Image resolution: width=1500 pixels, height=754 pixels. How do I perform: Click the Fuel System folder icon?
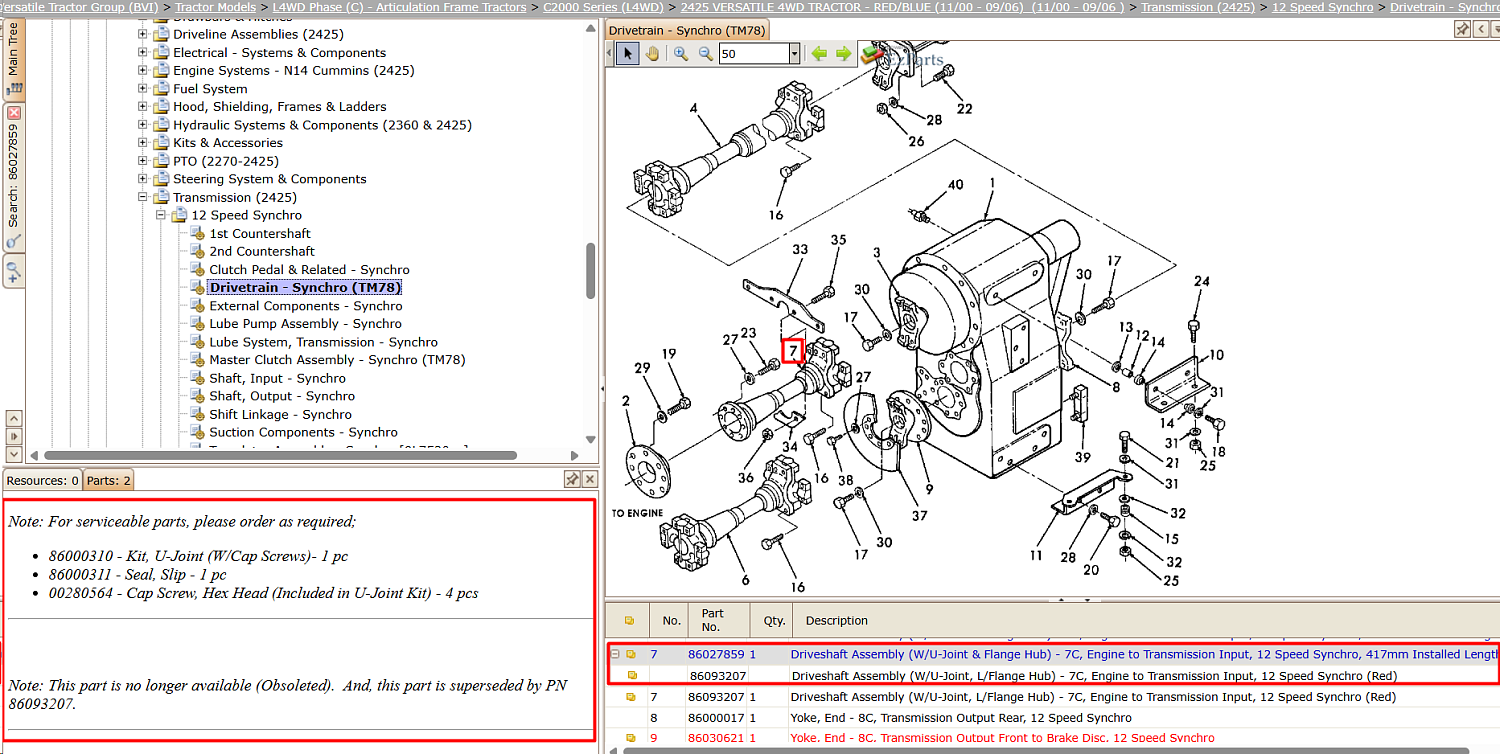click(x=161, y=88)
